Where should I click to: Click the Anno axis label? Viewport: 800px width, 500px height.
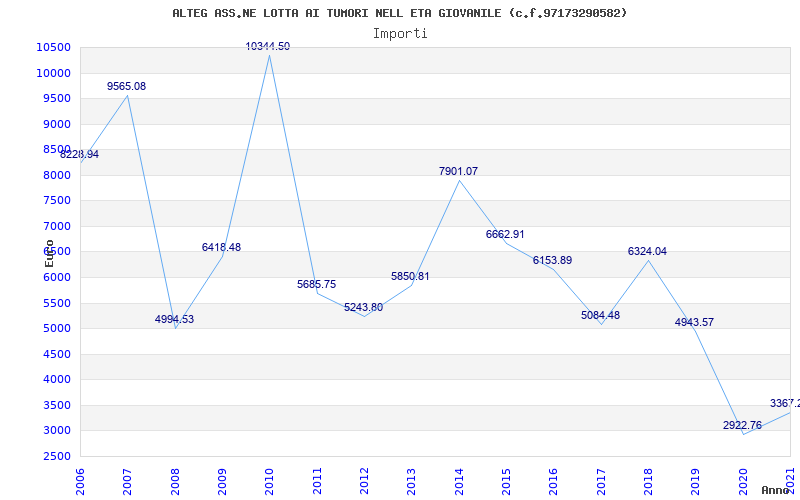[776, 490]
